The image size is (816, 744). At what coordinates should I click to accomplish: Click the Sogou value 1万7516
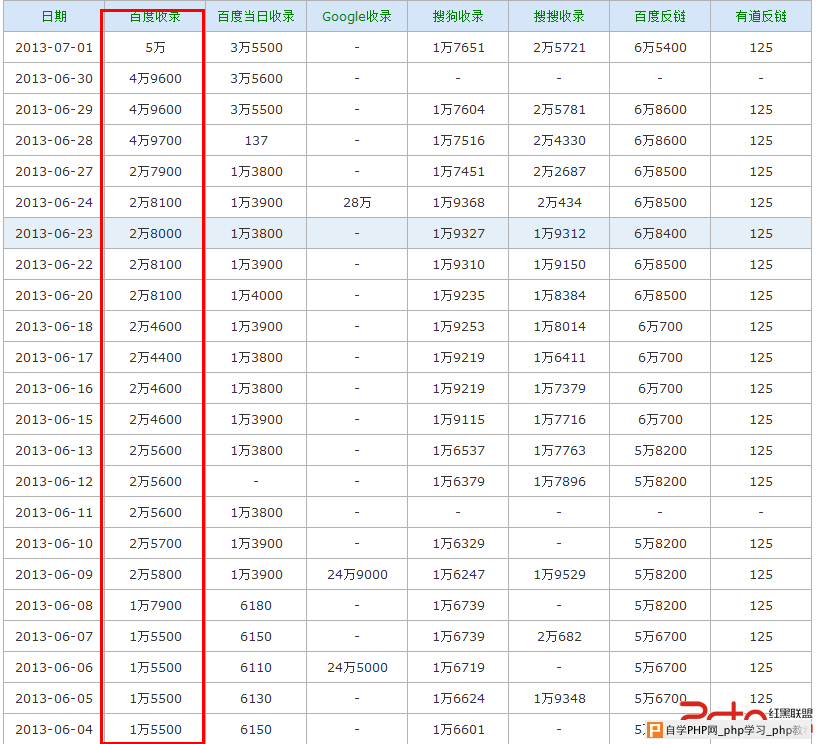(x=458, y=140)
